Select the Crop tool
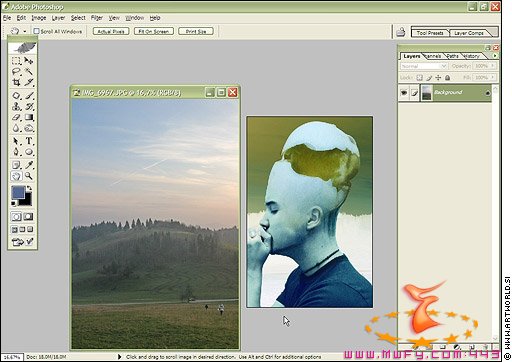The height and width of the screenshot is (362, 512). point(16,82)
